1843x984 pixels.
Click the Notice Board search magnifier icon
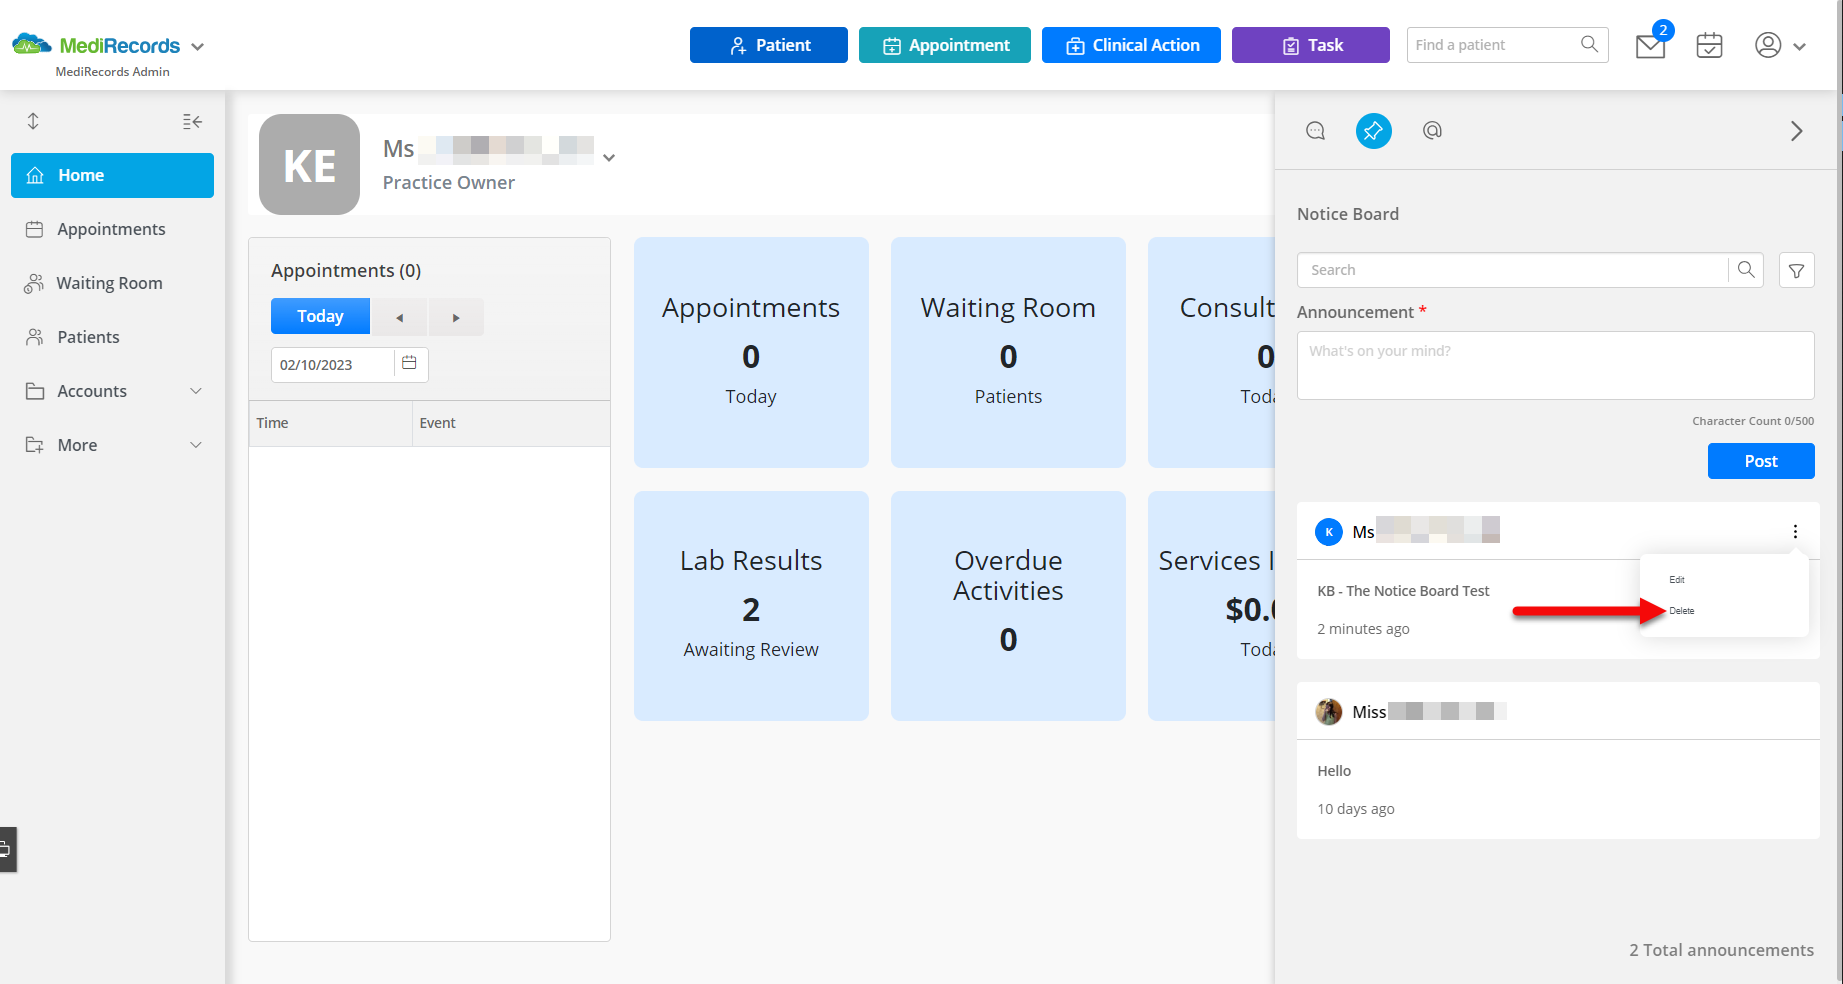[x=1746, y=270]
